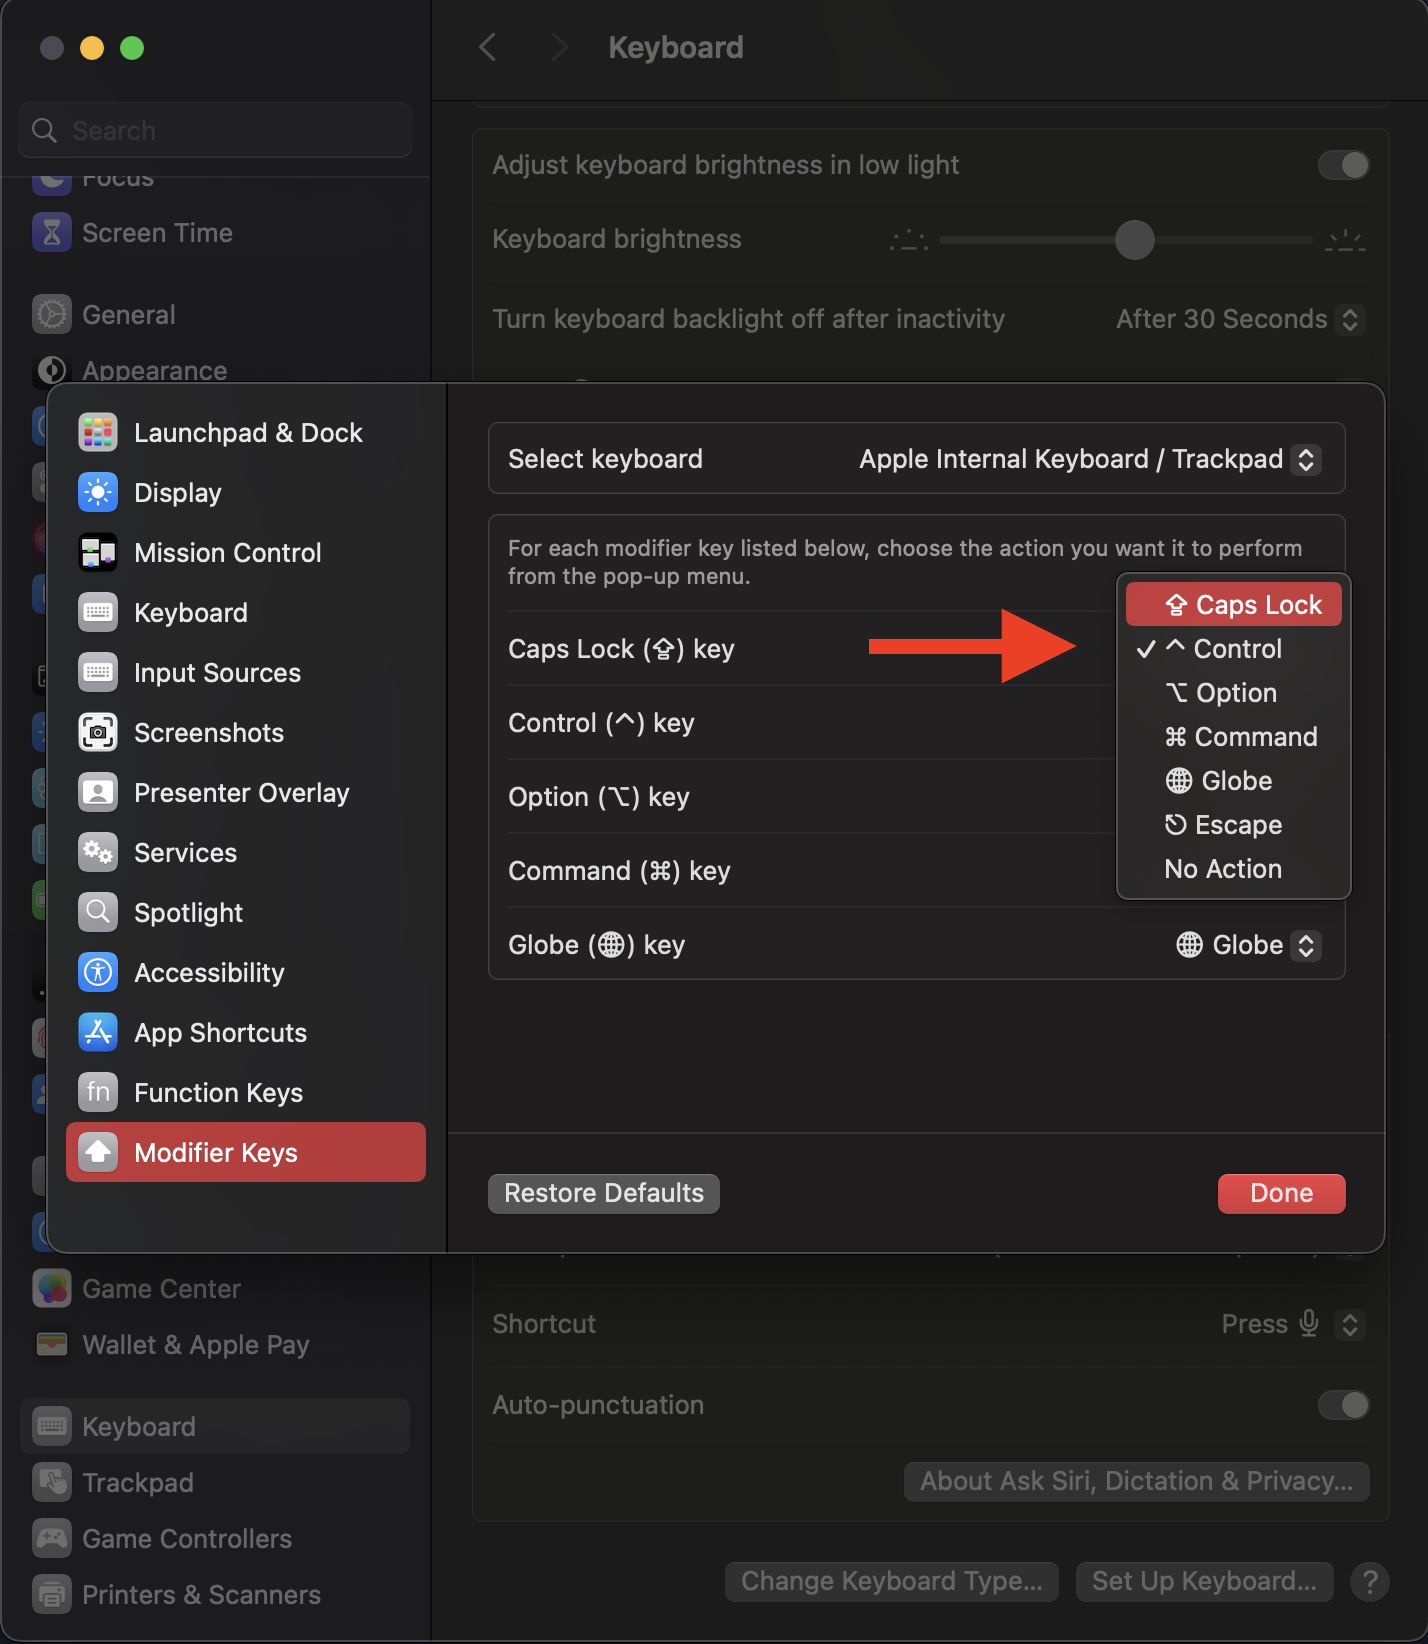Toggle the Auto-punctuation switch
Image resolution: width=1428 pixels, height=1644 pixels.
[1343, 1405]
